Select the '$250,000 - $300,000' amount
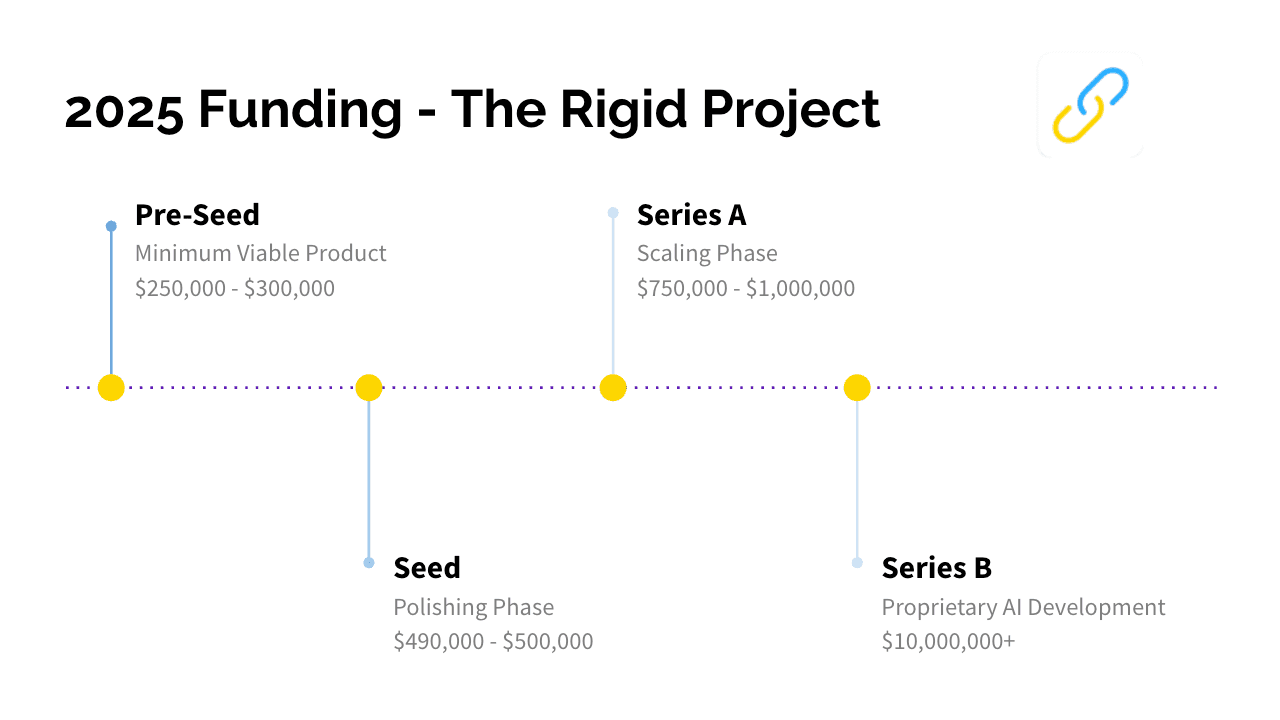Screen dimensions: 1280x720 235,289
